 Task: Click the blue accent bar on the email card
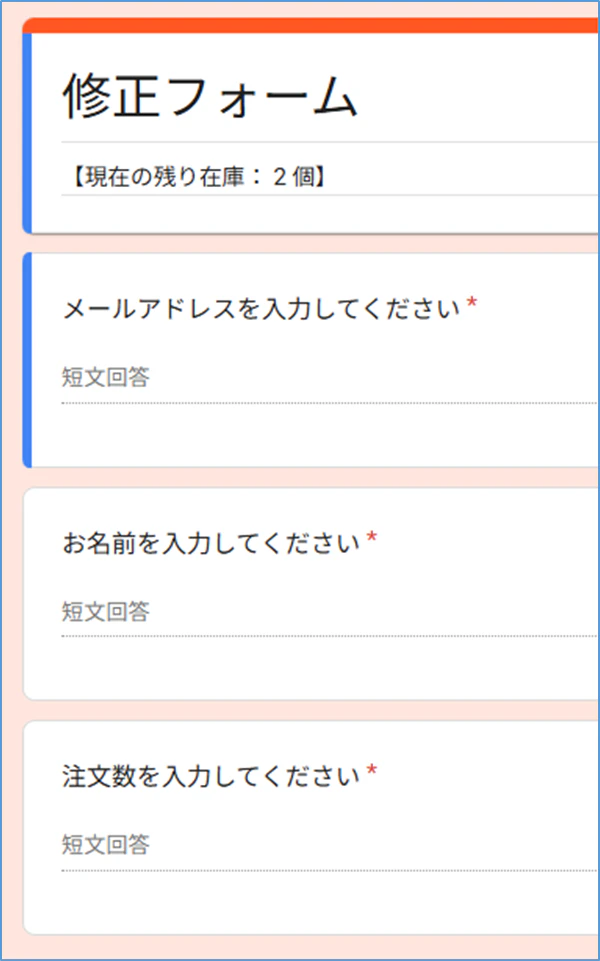coord(27,360)
